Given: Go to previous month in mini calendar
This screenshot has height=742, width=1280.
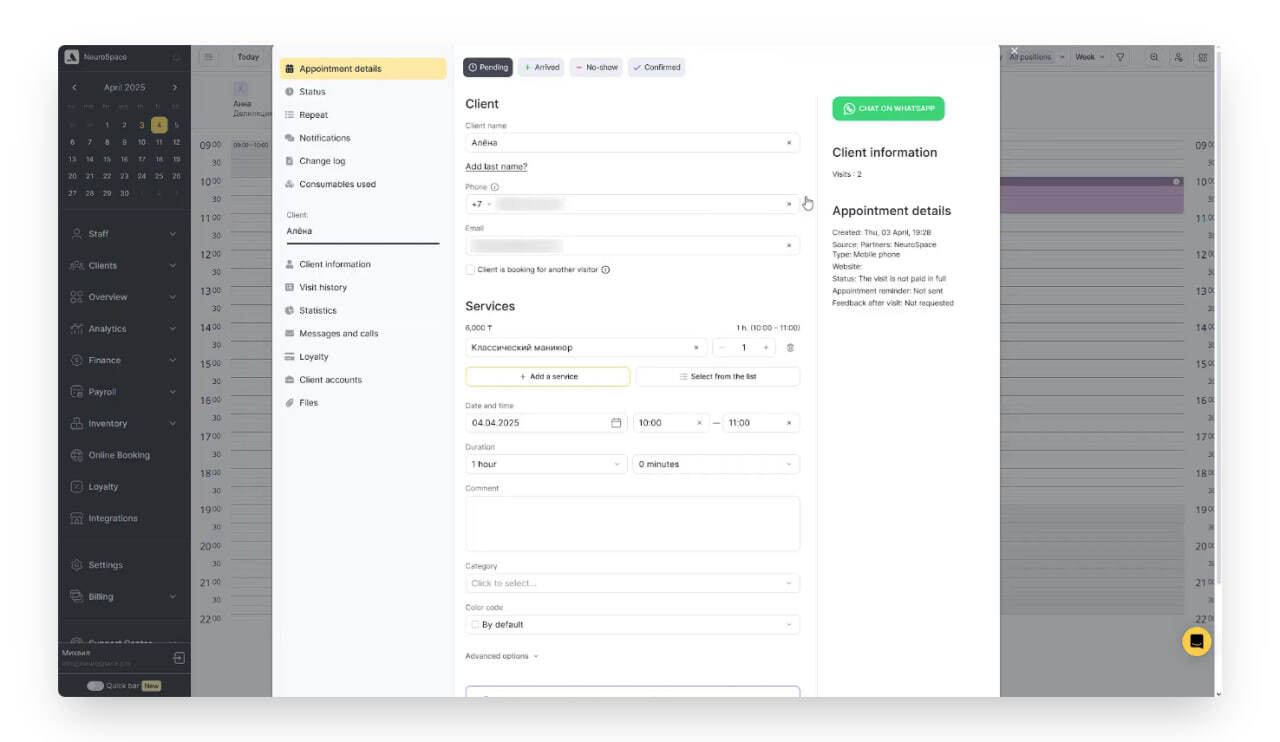Looking at the screenshot, I should pyautogui.click(x=74, y=88).
